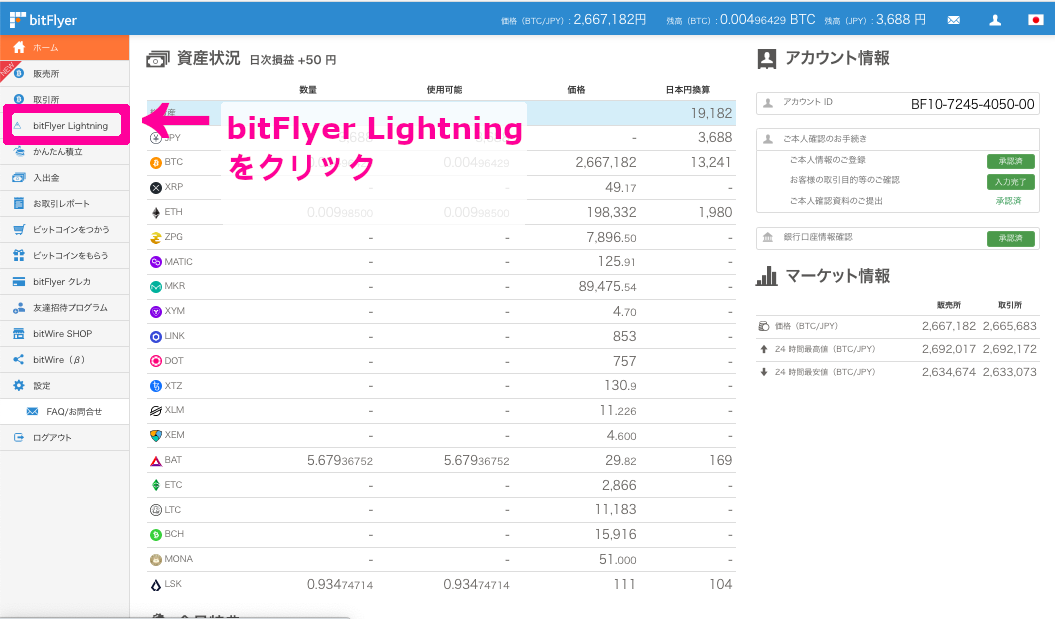This screenshot has width=1055, height=619.
Task: Click the LINK coin icon
Action: pyautogui.click(x=155, y=336)
